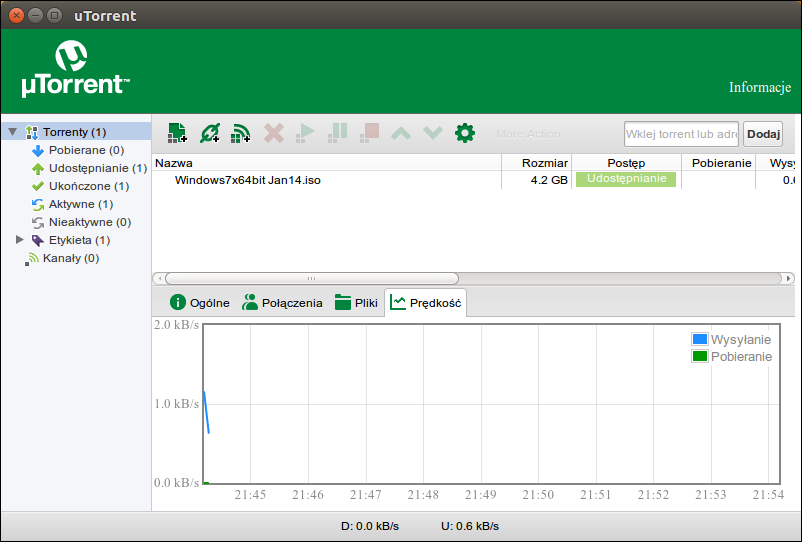Click the blue Wysyłanie legend swatch
The image size is (802, 542).
point(700,339)
